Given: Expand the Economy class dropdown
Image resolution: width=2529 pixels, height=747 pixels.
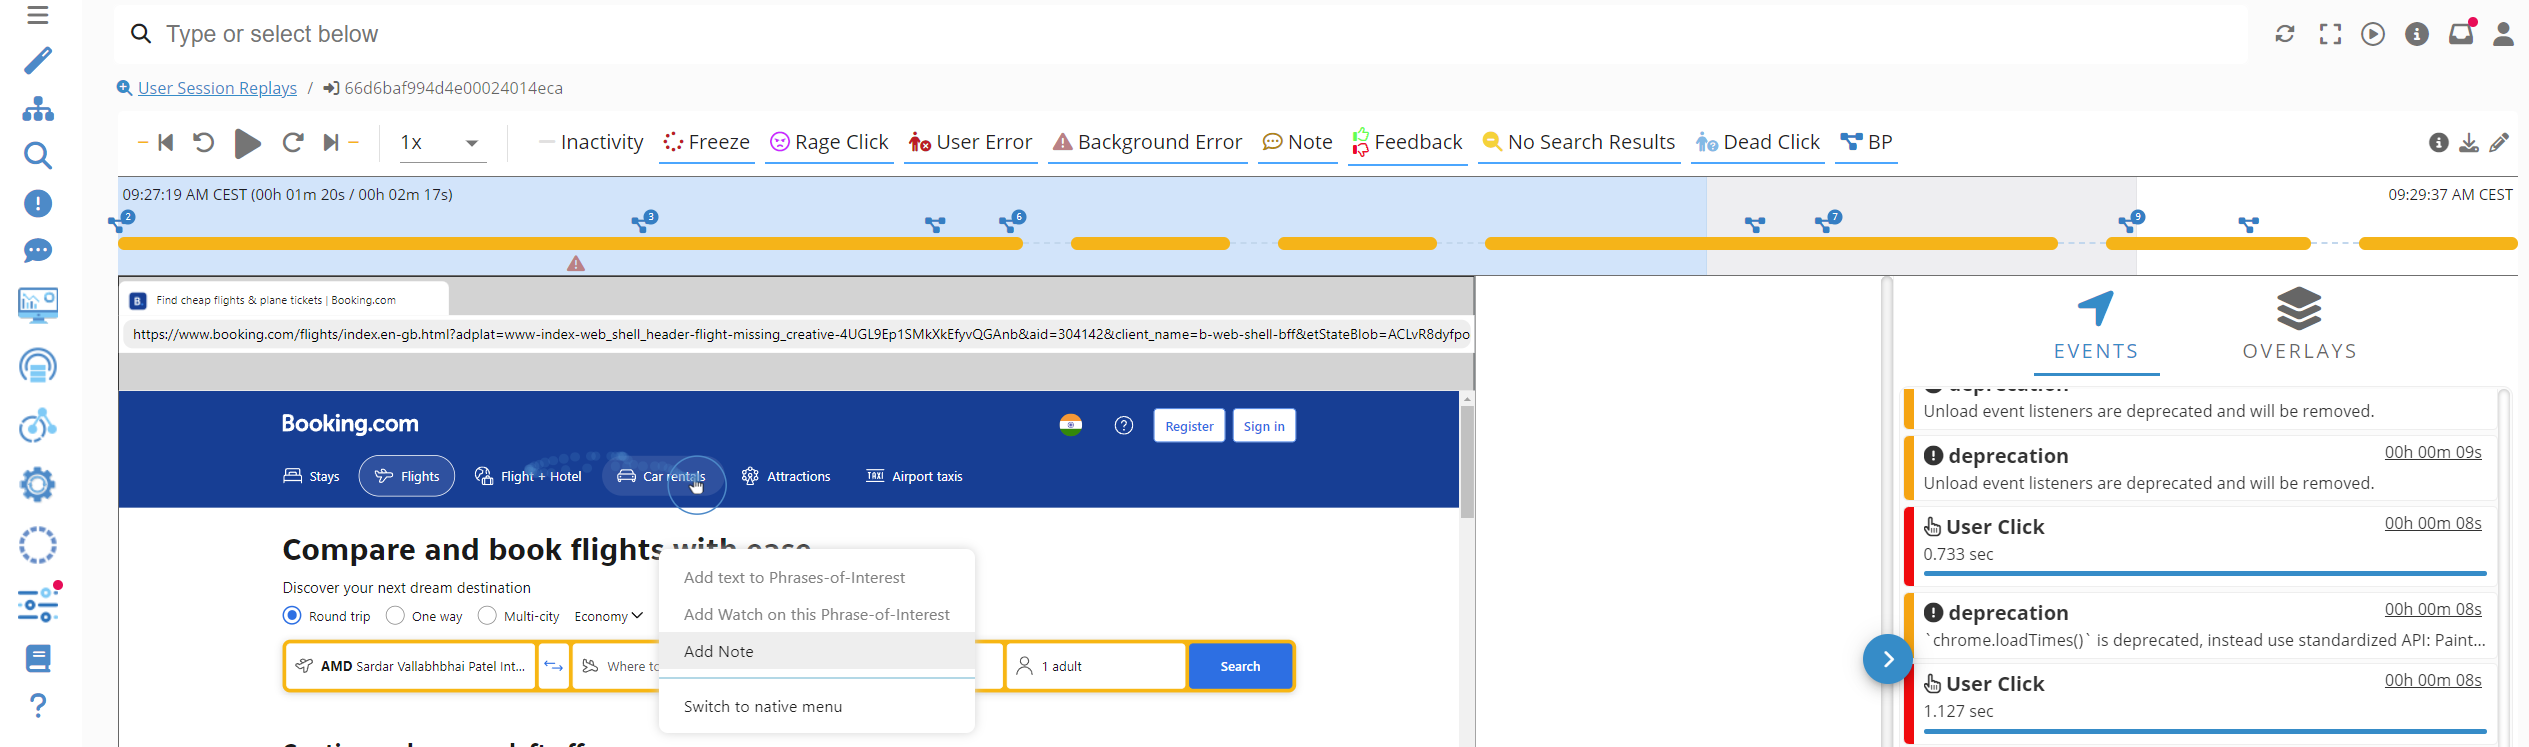Looking at the screenshot, I should [x=608, y=616].
